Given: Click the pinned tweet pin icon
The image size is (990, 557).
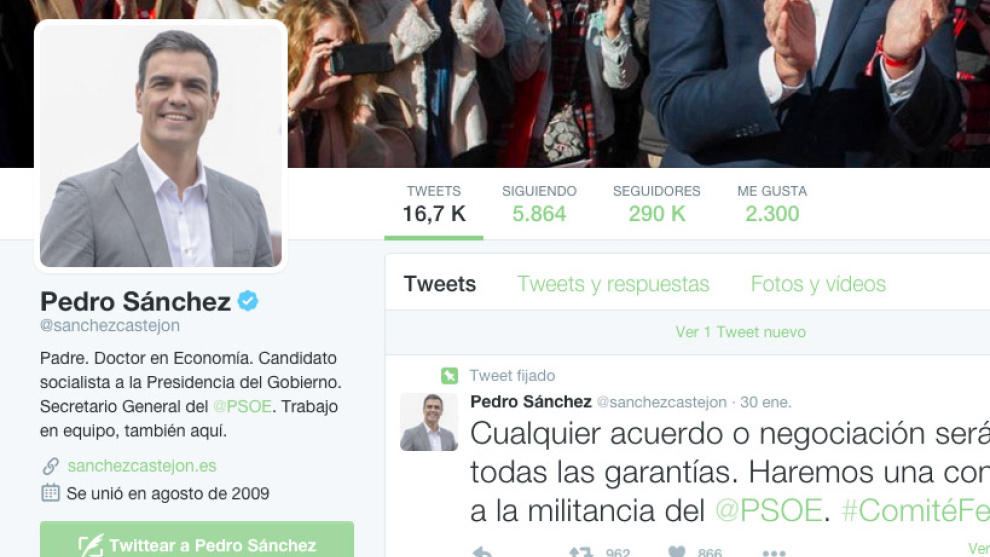Looking at the screenshot, I should tap(449, 376).
